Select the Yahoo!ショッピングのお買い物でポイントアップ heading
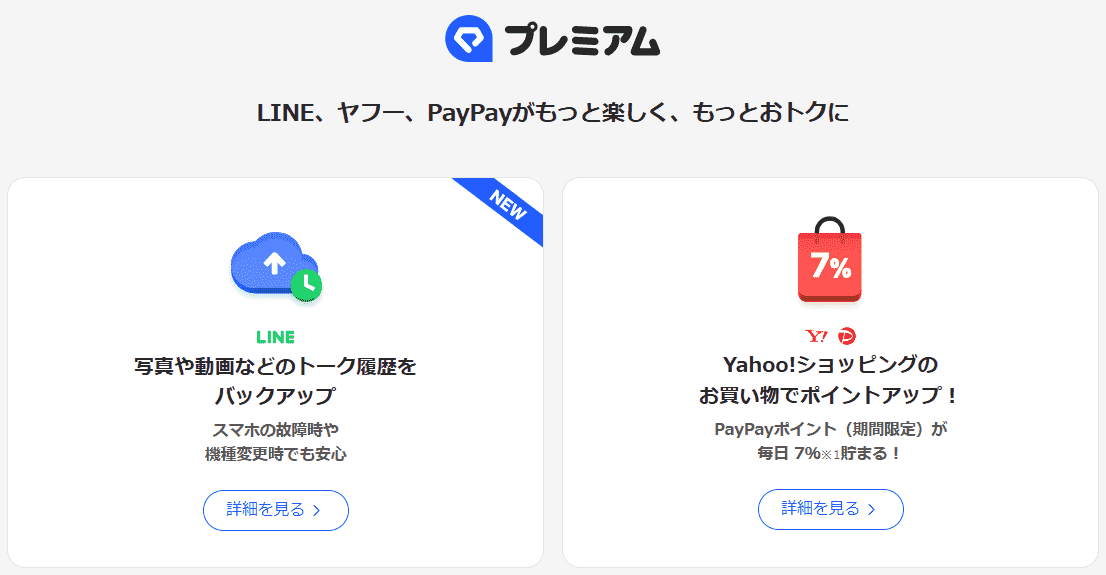 829,380
